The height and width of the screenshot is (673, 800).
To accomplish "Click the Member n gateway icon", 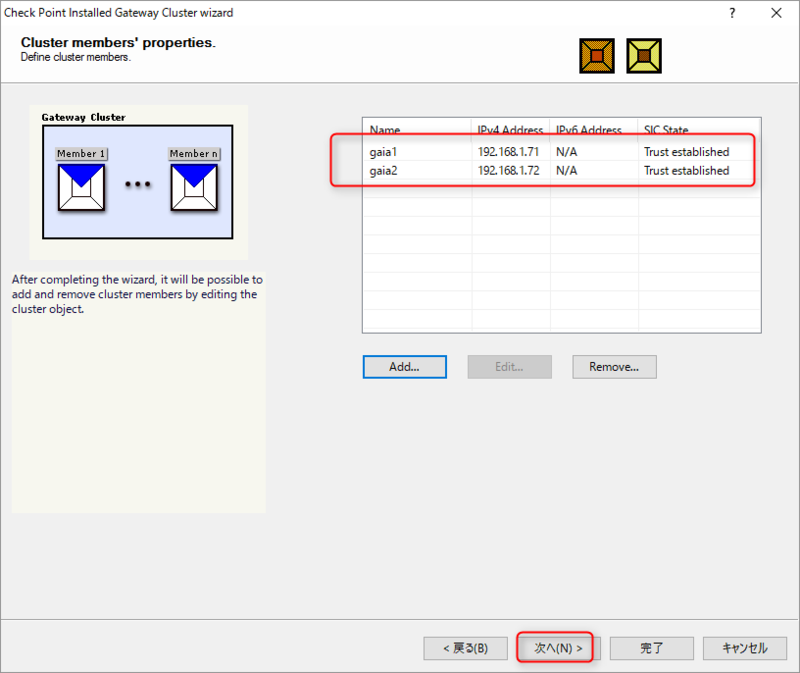I will pos(194,187).
